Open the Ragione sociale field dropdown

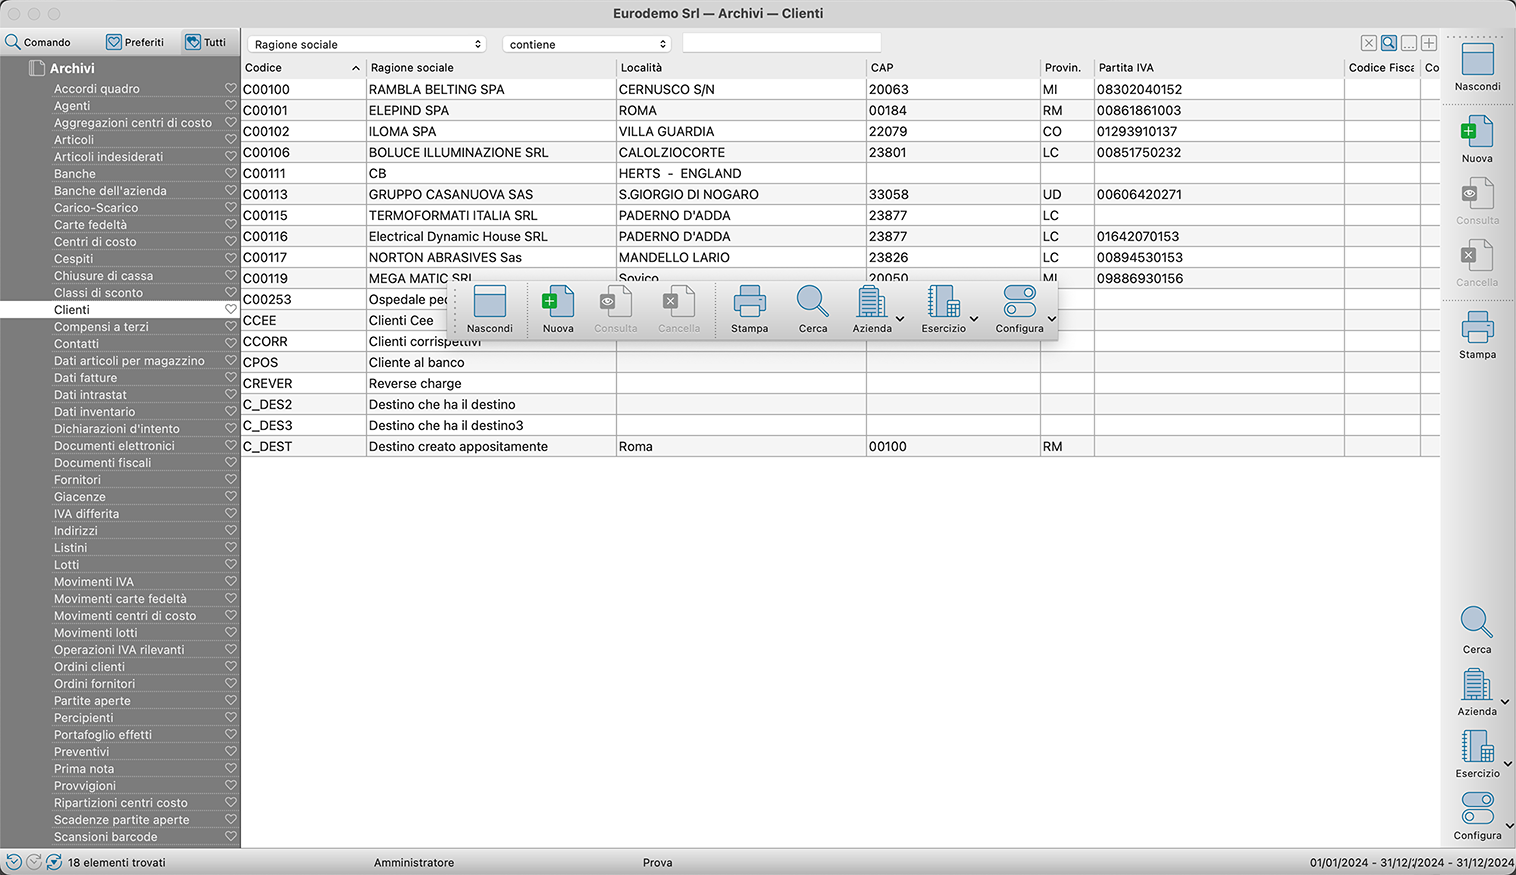coord(366,44)
